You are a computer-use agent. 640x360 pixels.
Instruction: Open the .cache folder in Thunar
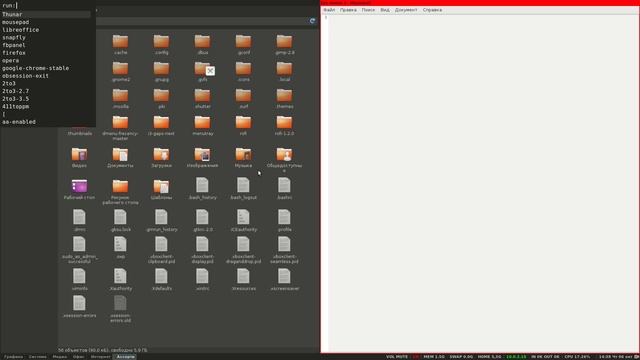pyautogui.click(x=120, y=44)
